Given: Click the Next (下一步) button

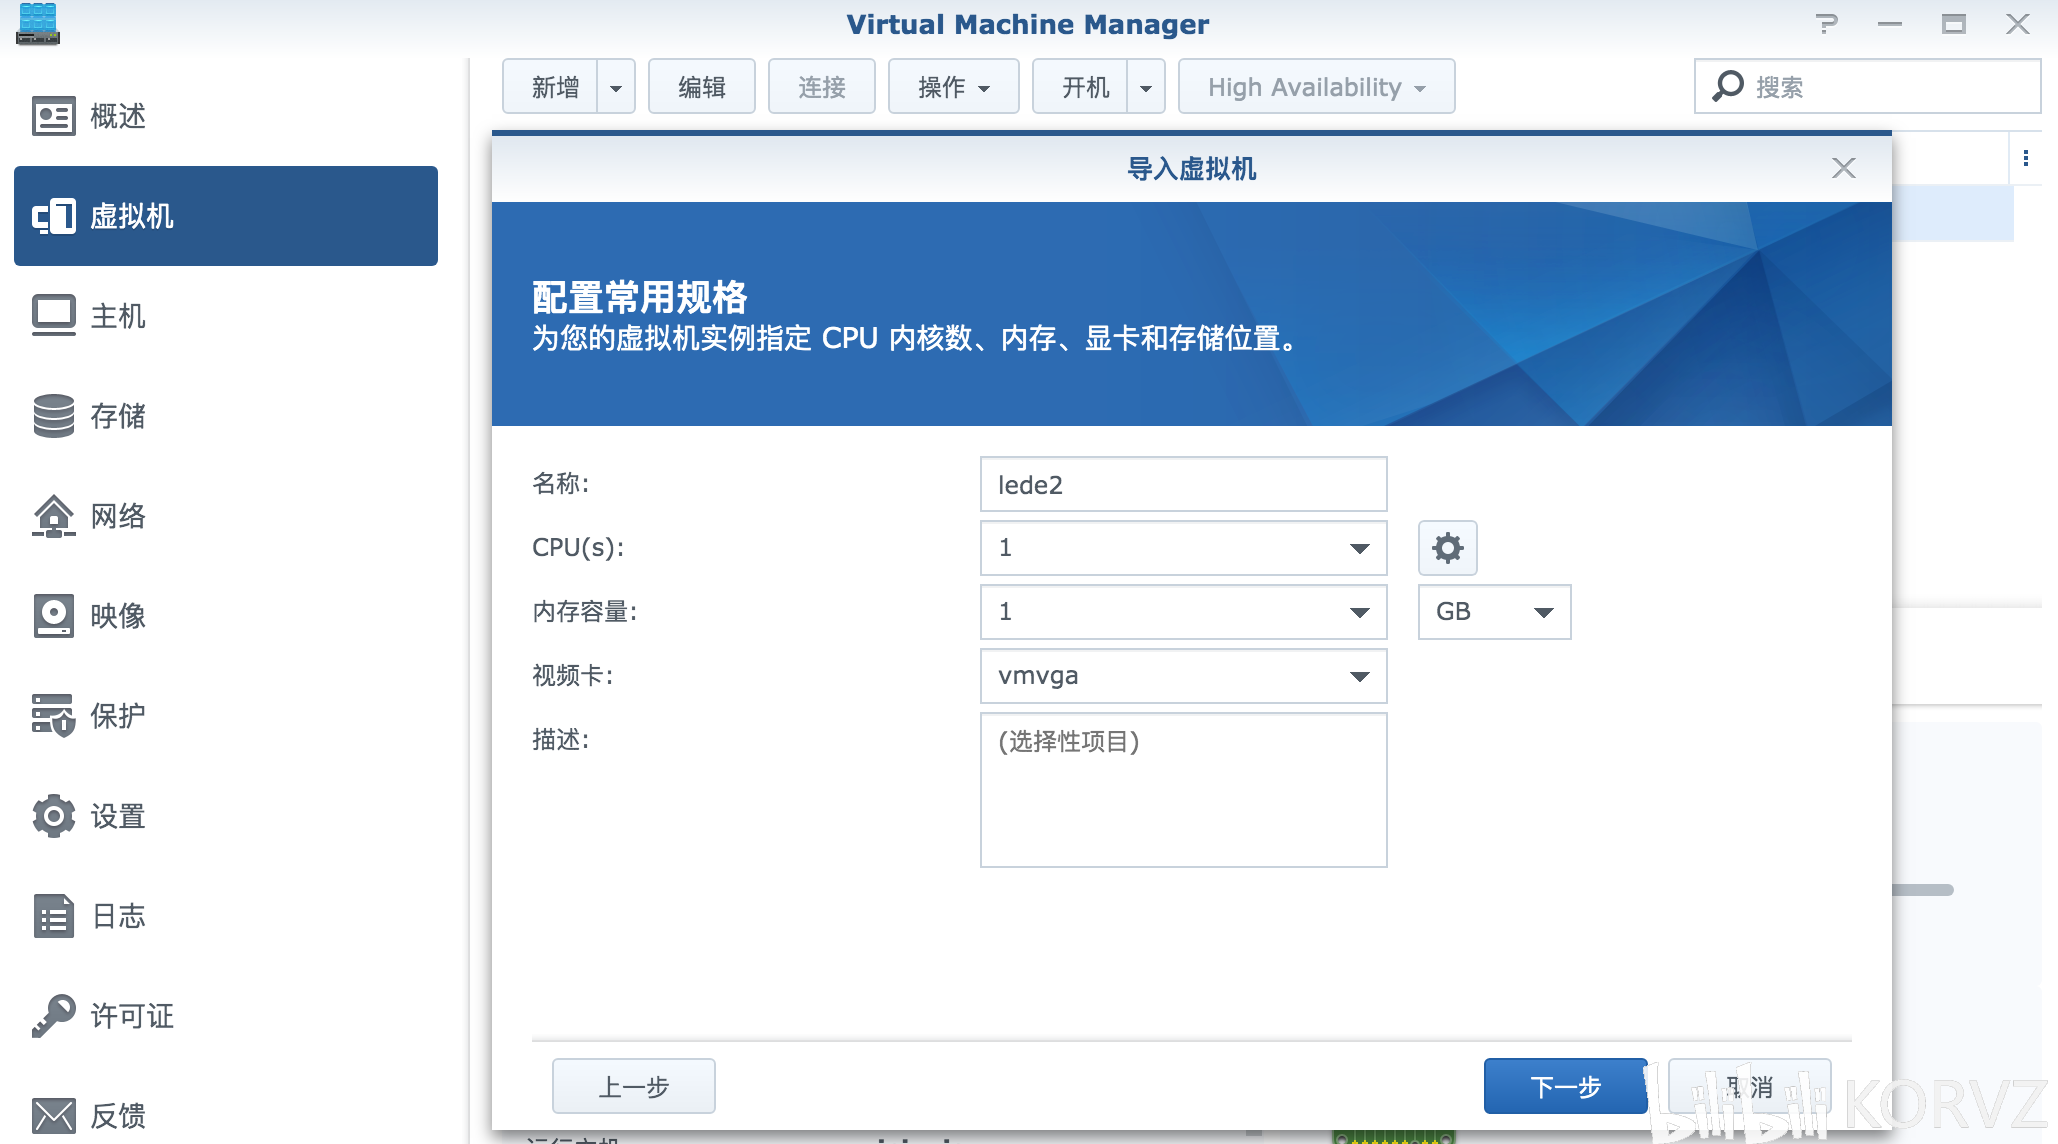Looking at the screenshot, I should [1565, 1086].
